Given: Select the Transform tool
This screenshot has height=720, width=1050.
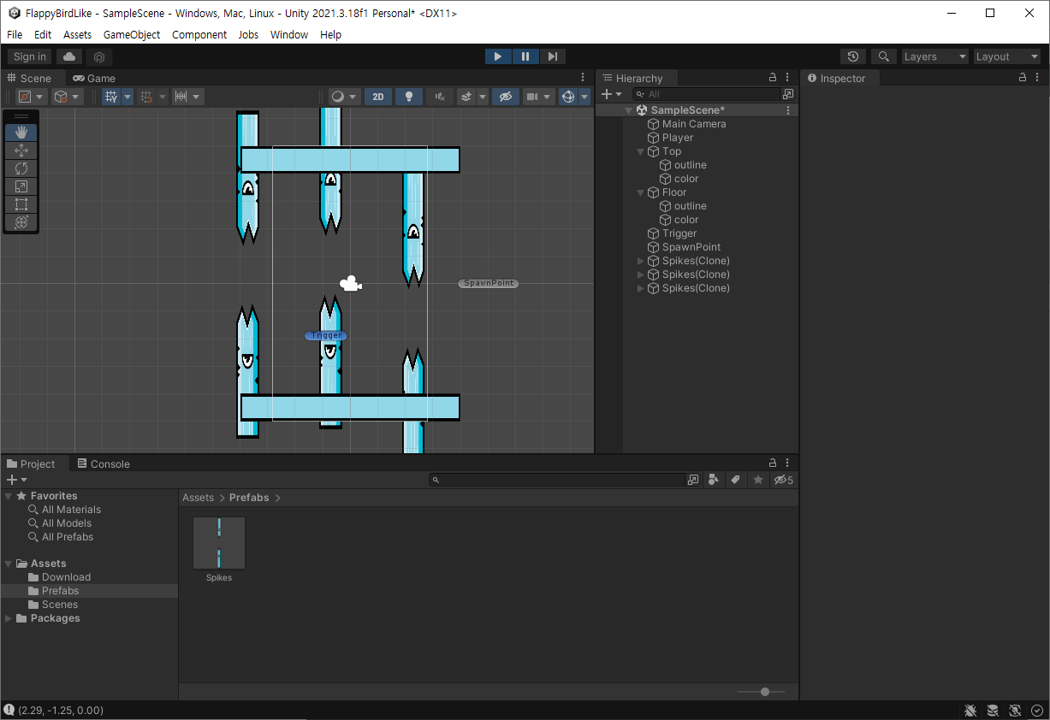Looking at the screenshot, I should pyautogui.click(x=21, y=222).
